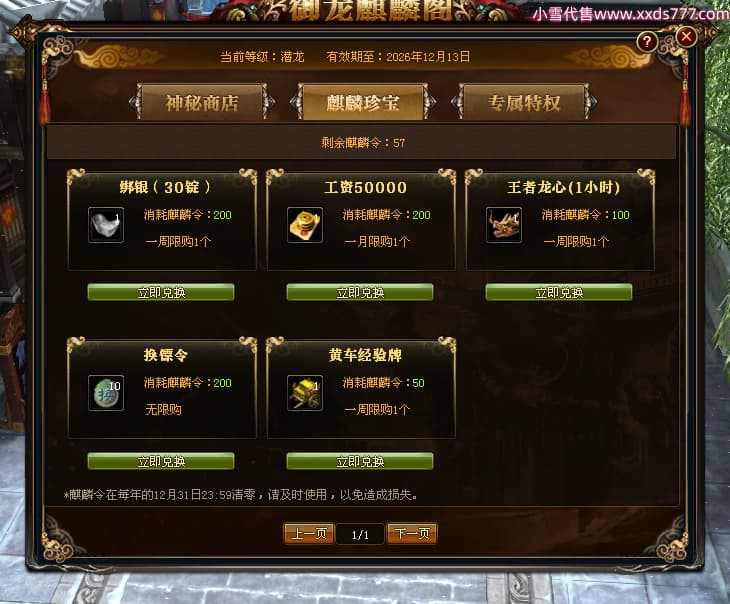Image resolution: width=730 pixels, height=604 pixels.
Task: Select the yellow cart experience icon
Action: [x=305, y=393]
